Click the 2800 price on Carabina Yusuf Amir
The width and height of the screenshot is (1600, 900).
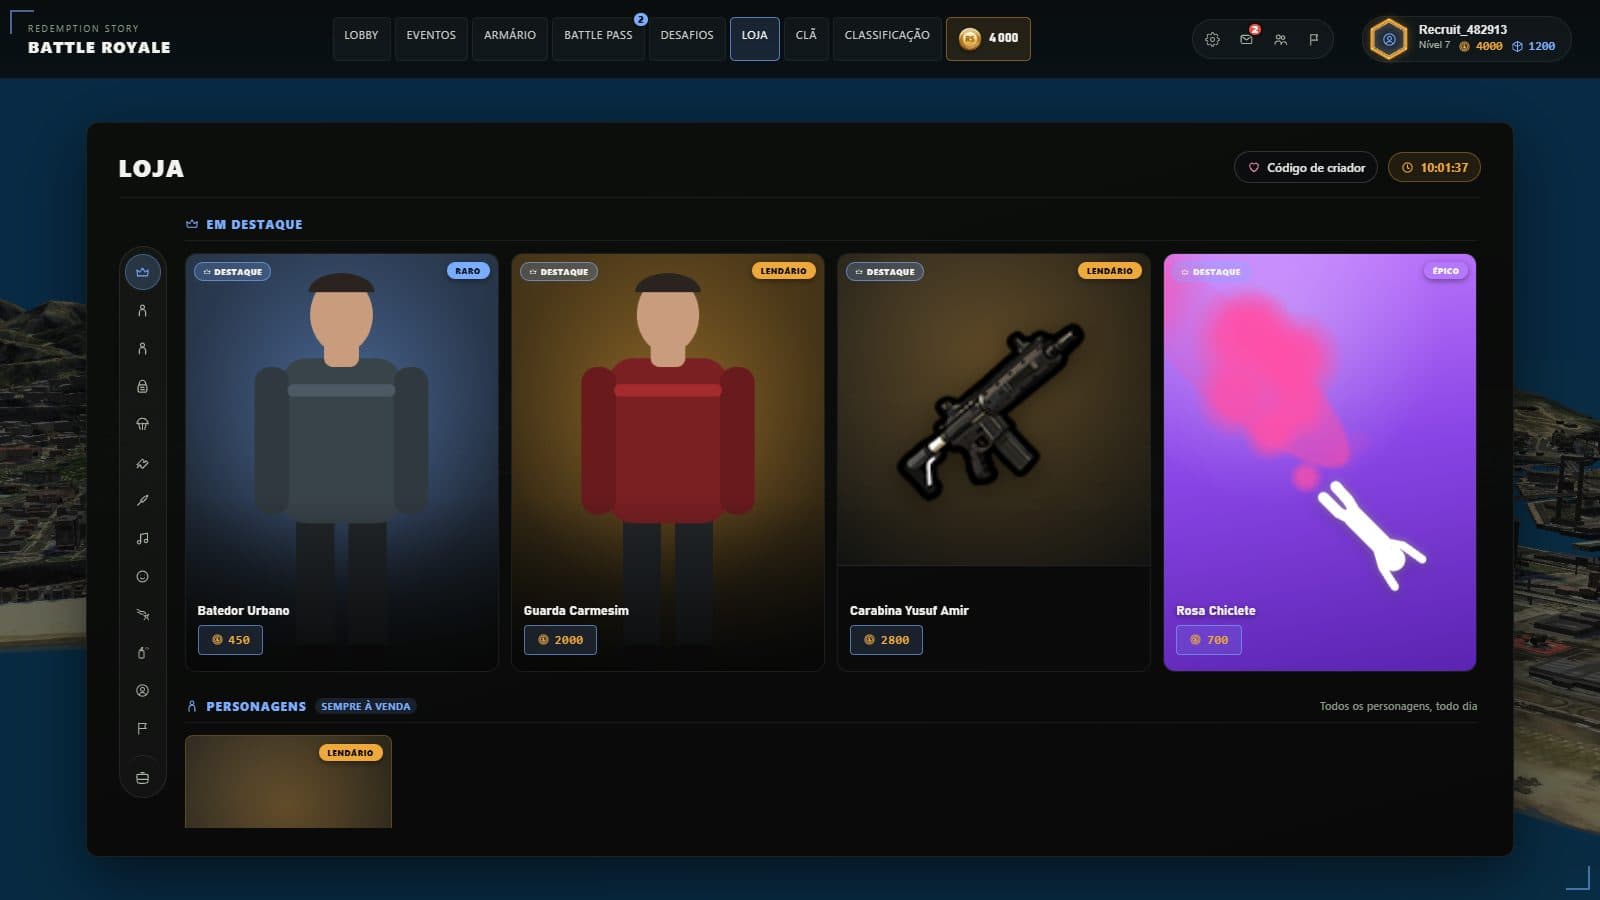coord(886,640)
